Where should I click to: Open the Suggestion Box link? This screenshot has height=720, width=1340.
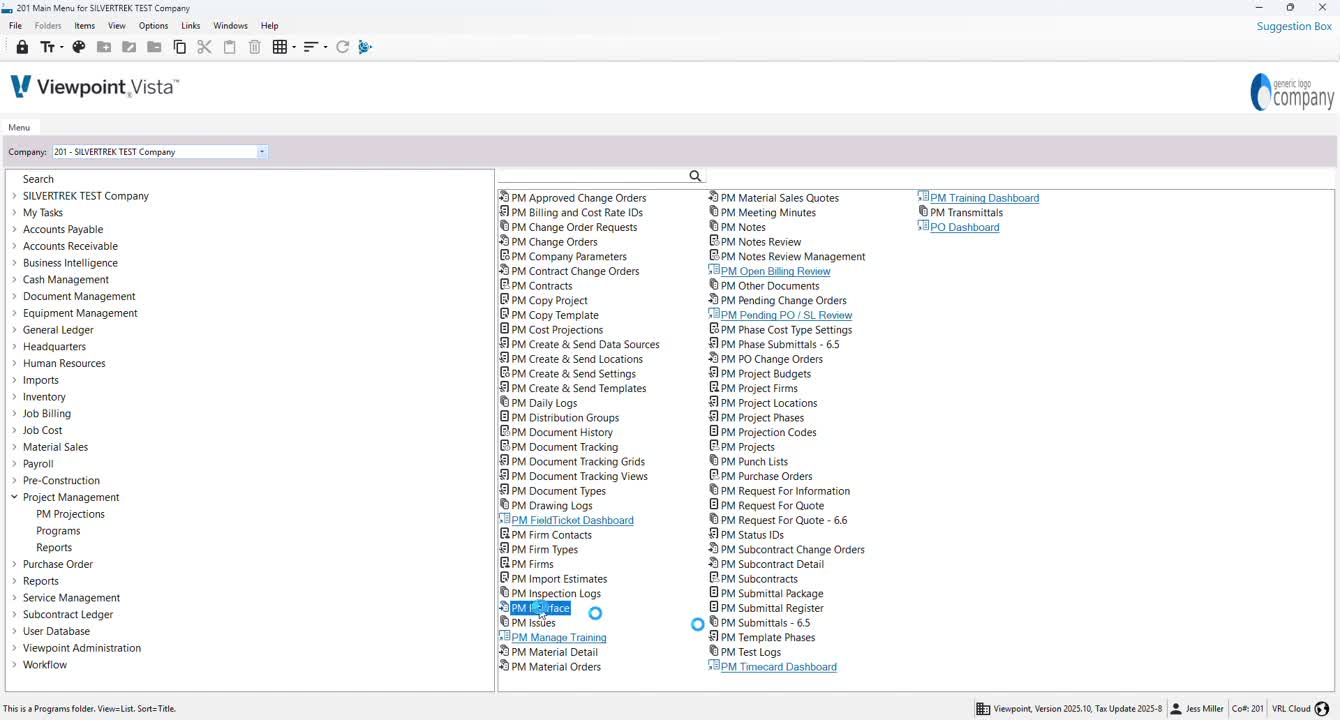coord(1294,26)
